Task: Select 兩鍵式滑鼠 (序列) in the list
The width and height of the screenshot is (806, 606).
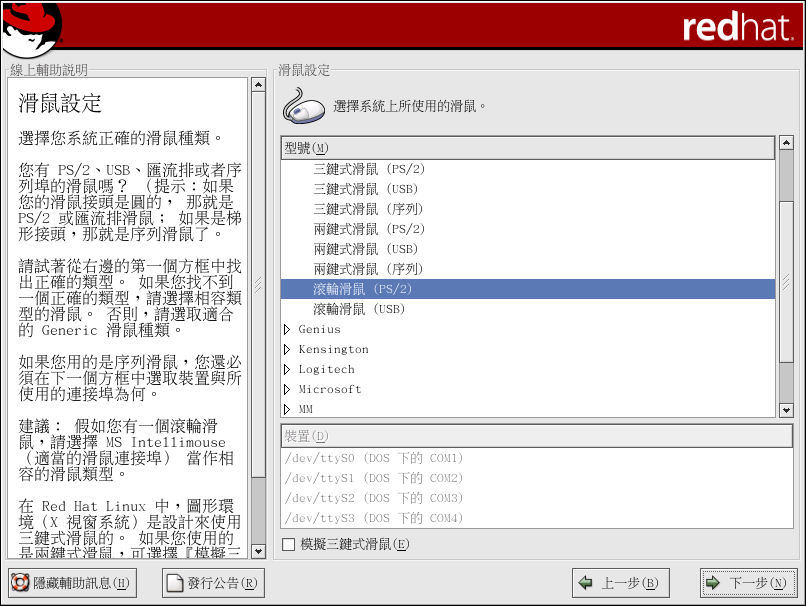Action: click(x=369, y=269)
